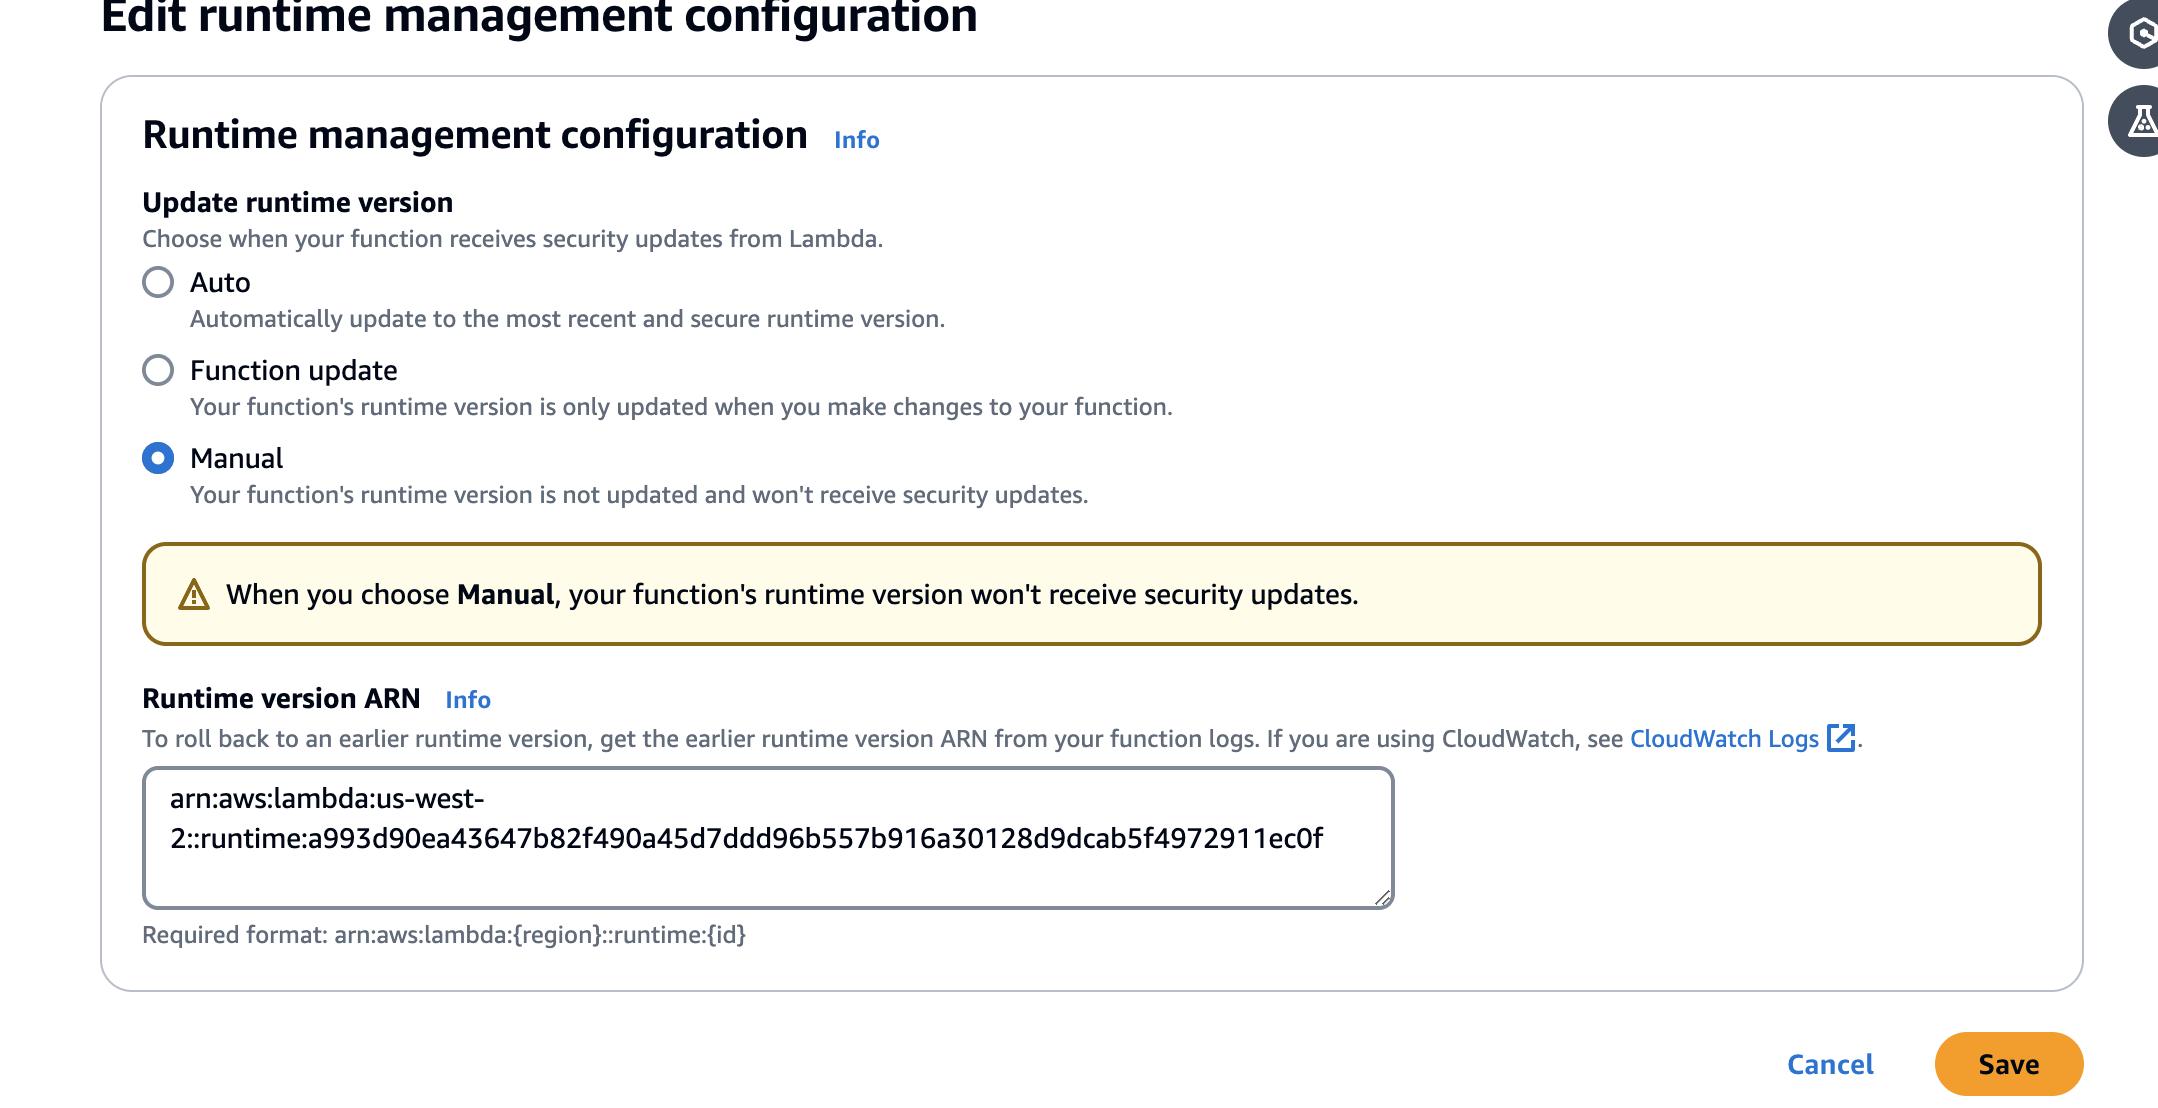Choose the Function update option
Screen dimensions: 2158x1108
coord(157,370)
